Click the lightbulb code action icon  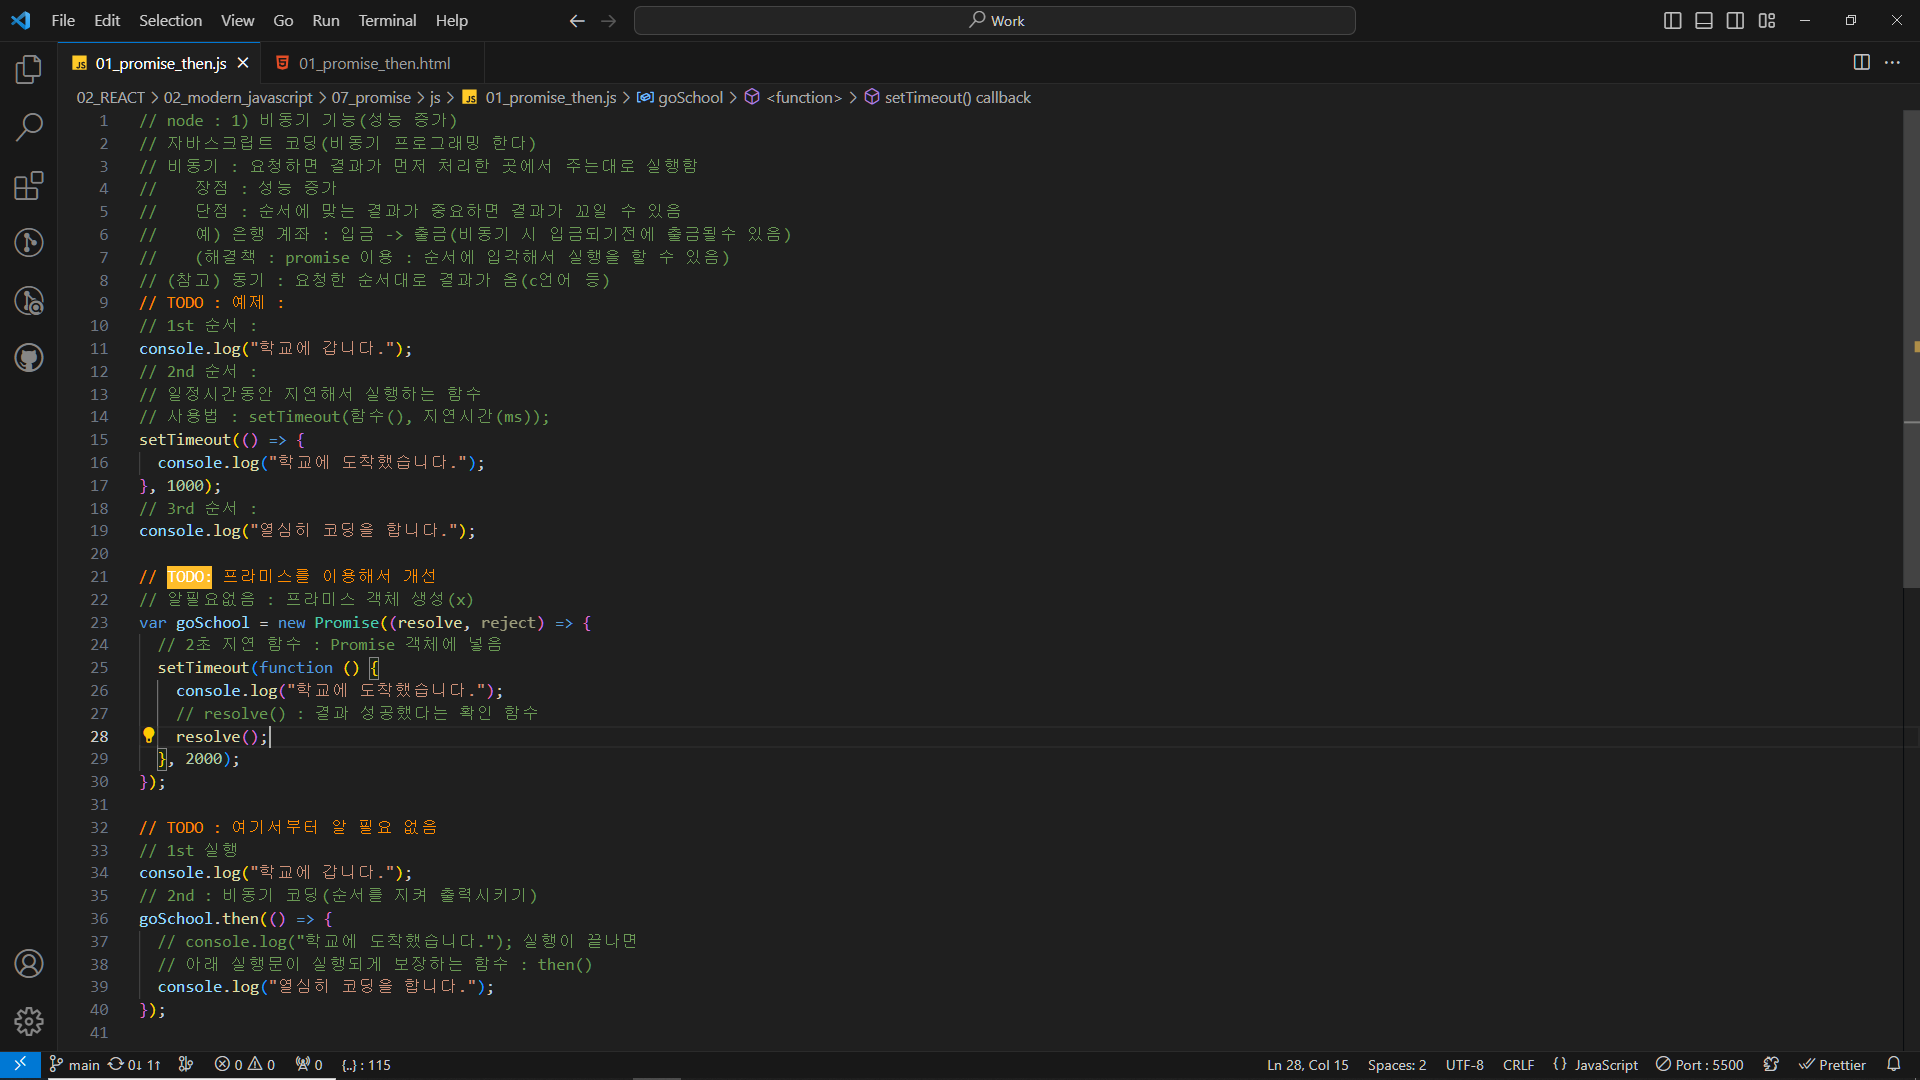click(x=148, y=736)
